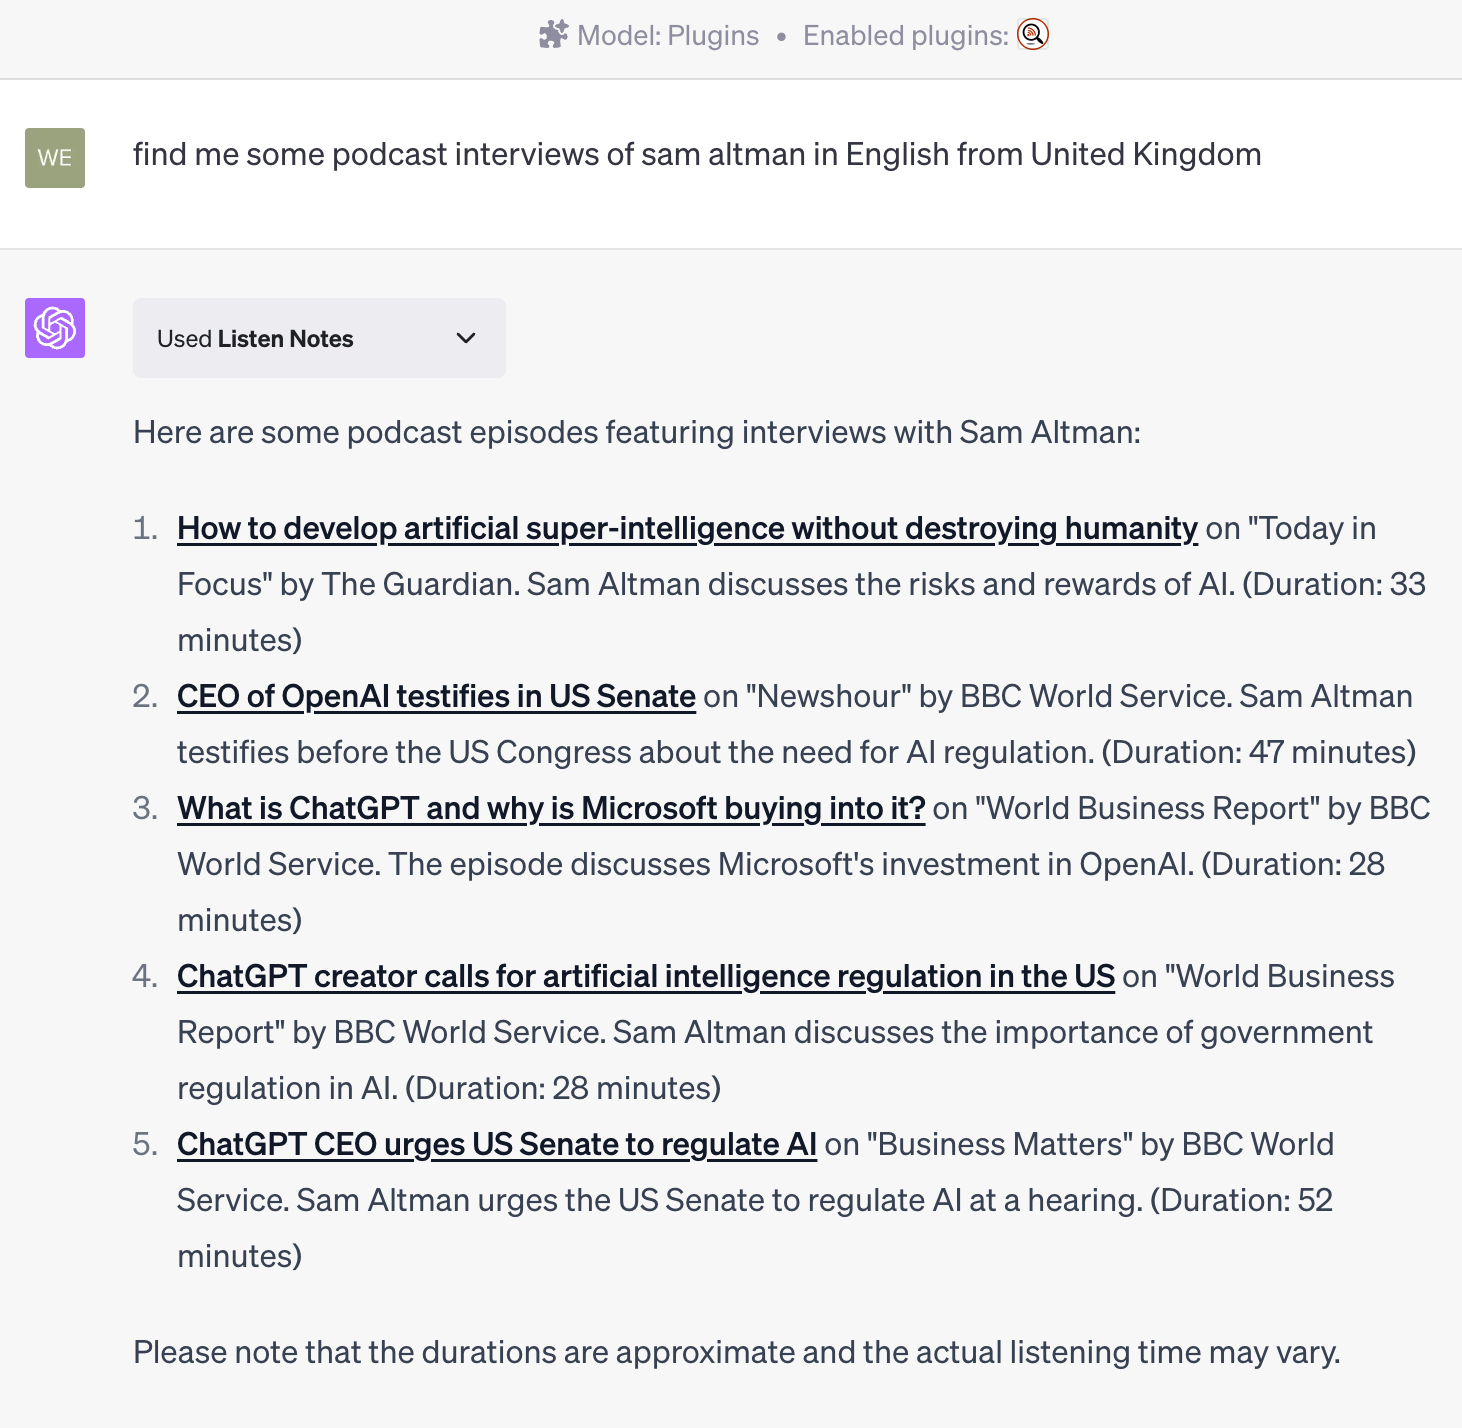Click 'Focus" by The Guardian' text
Image resolution: width=1462 pixels, height=1428 pixels.
[347, 584]
